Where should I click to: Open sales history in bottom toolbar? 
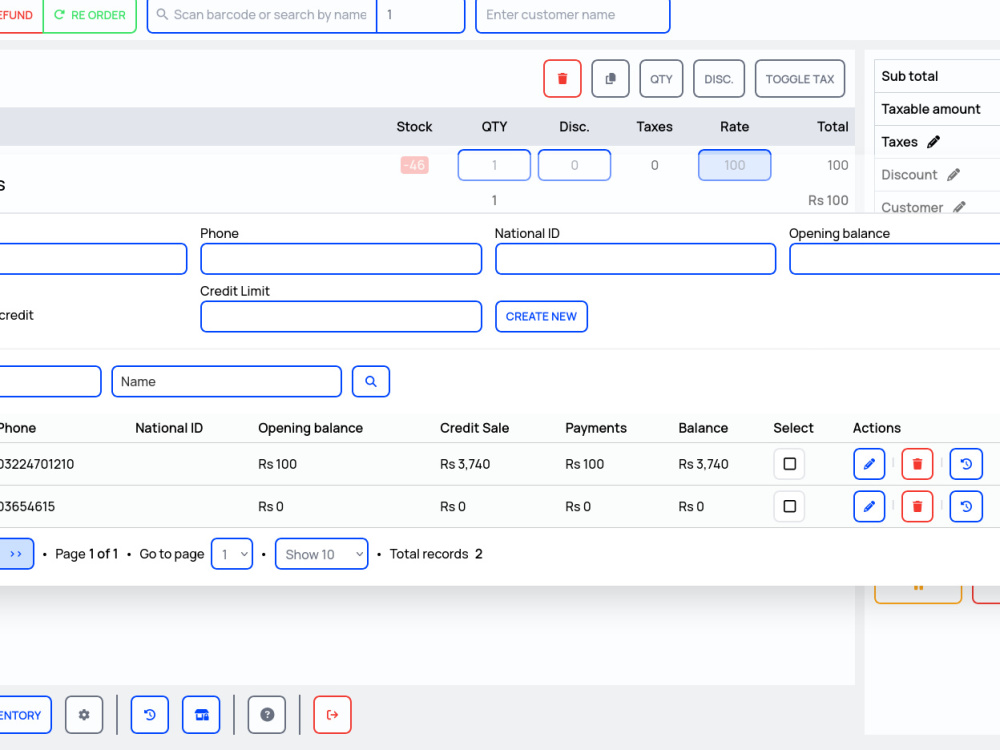pyautogui.click(x=149, y=715)
